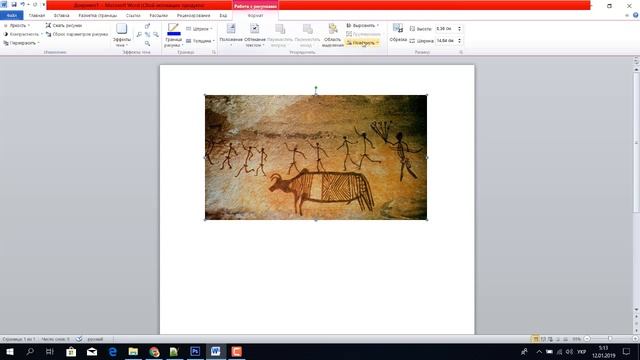Click the Ширина width input field
640x360 pixels.
point(446,41)
